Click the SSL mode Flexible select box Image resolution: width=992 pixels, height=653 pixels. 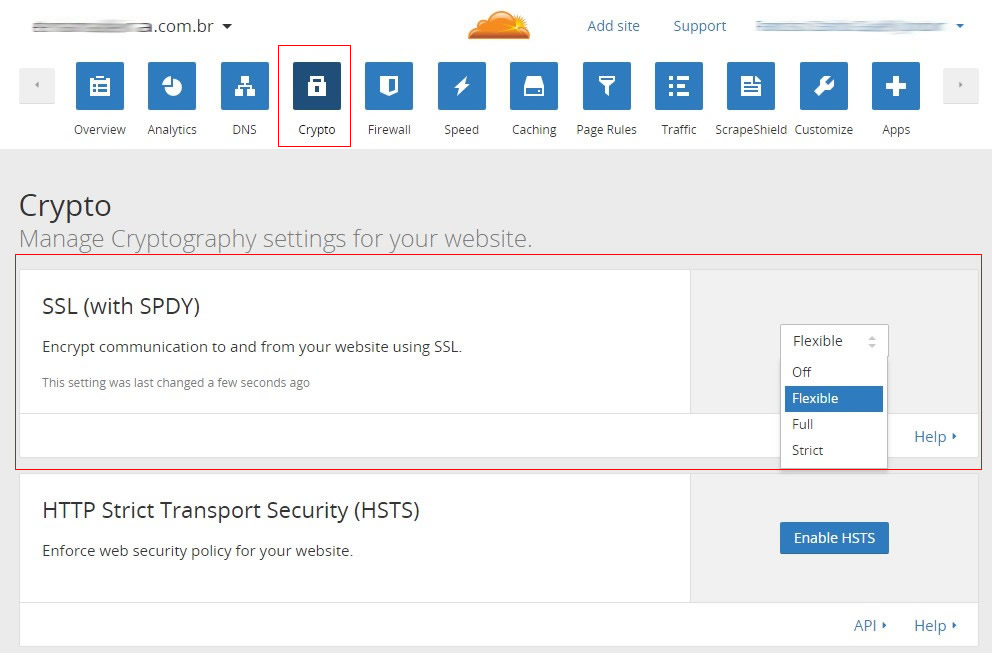pos(834,341)
